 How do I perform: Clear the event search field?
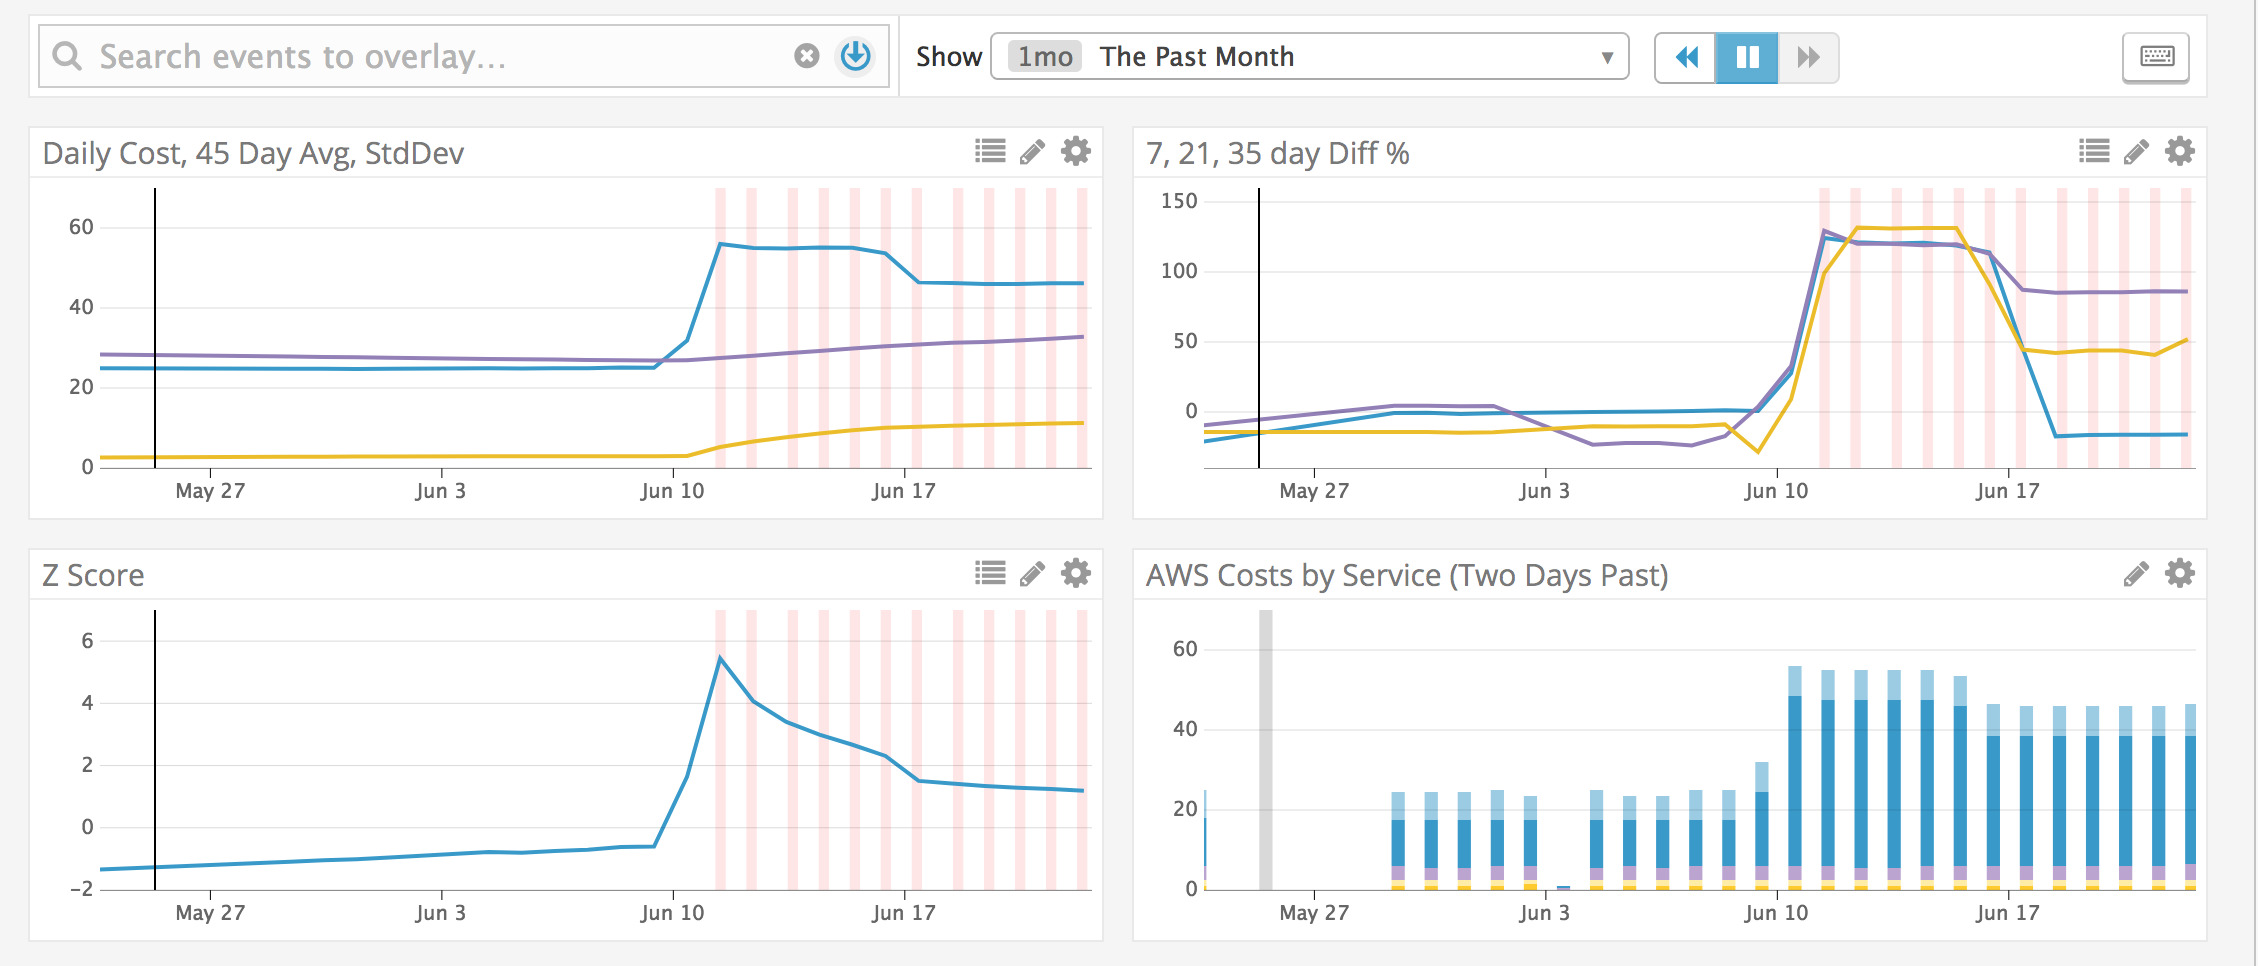point(806,56)
